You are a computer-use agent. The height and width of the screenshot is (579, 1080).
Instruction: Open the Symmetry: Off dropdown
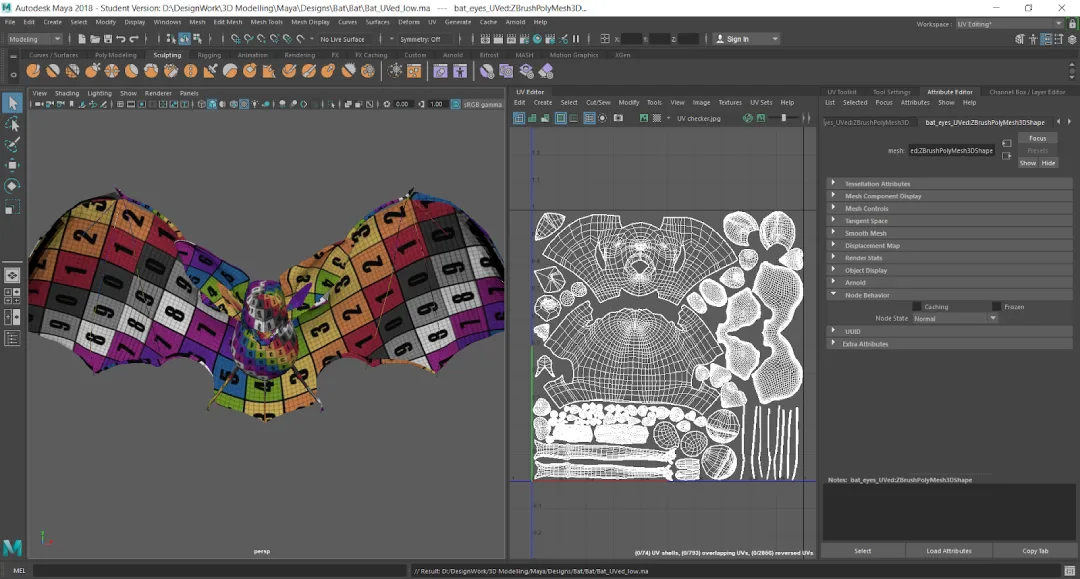click(x=425, y=39)
